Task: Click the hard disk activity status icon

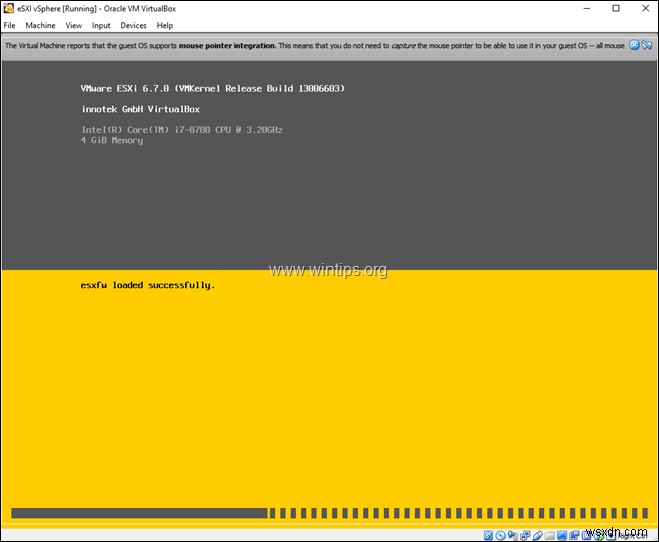Action: click(488, 535)
